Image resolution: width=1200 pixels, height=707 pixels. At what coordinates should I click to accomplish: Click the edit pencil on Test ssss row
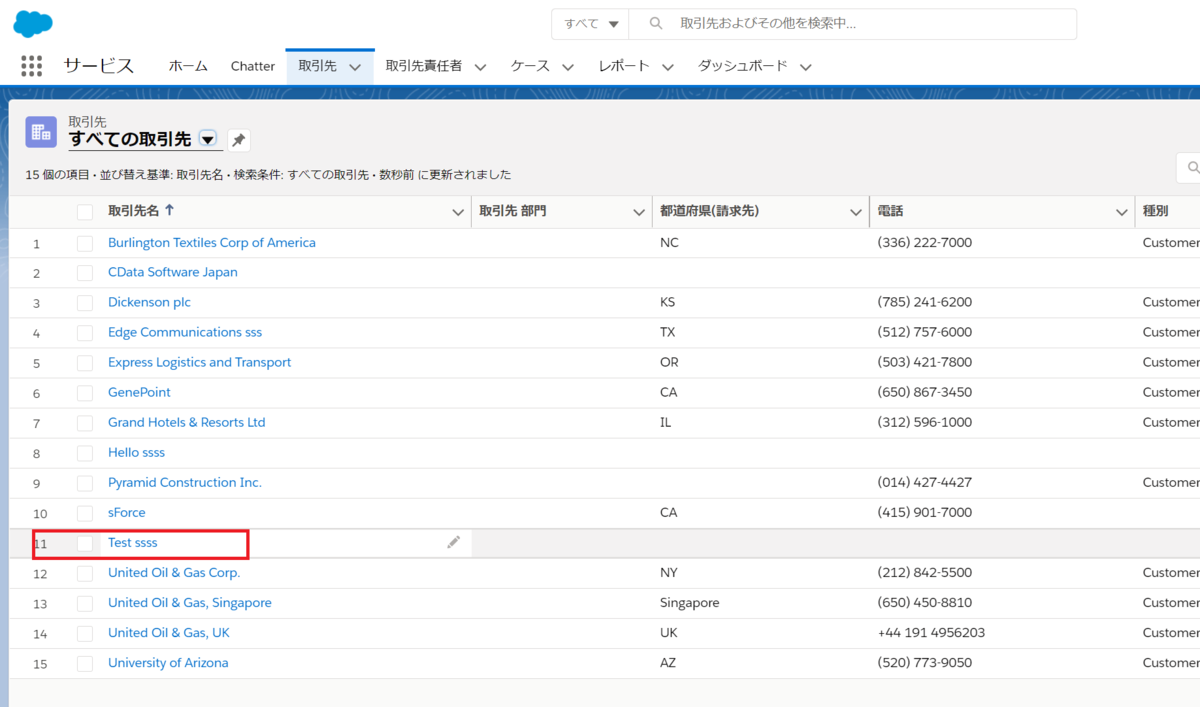pyautogui.click(x=454, y=542)
